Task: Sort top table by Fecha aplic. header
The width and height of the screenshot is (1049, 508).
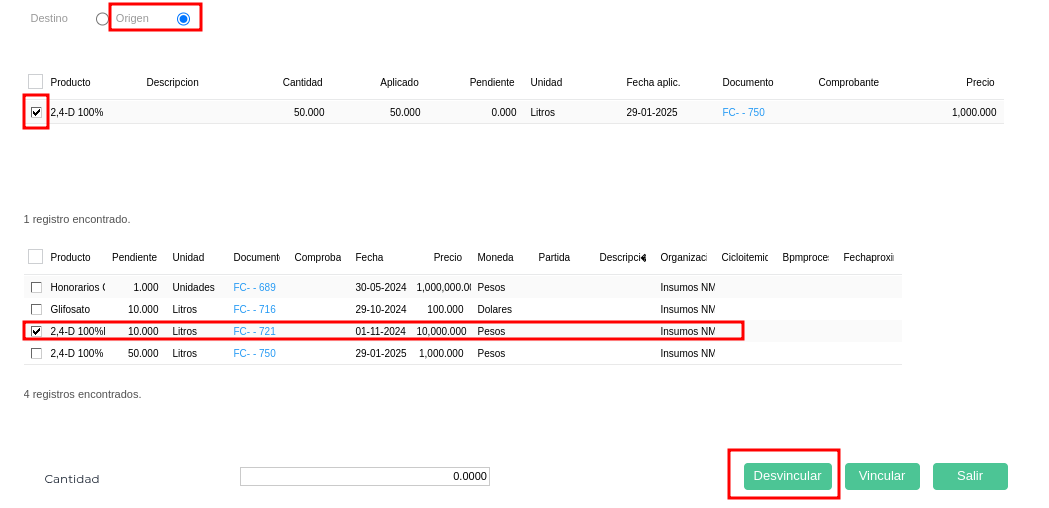Action: tap(653, 83)
